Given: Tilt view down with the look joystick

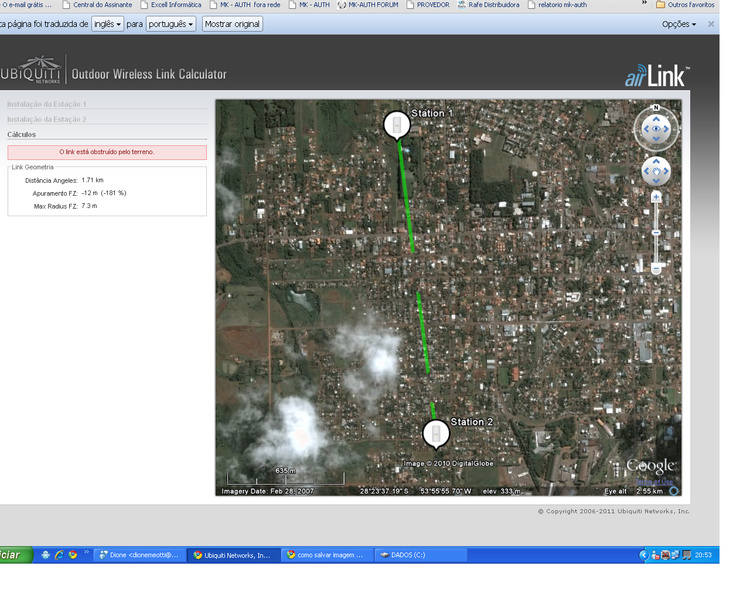Looking at the screenshot, I should click(x=656, y=139).
